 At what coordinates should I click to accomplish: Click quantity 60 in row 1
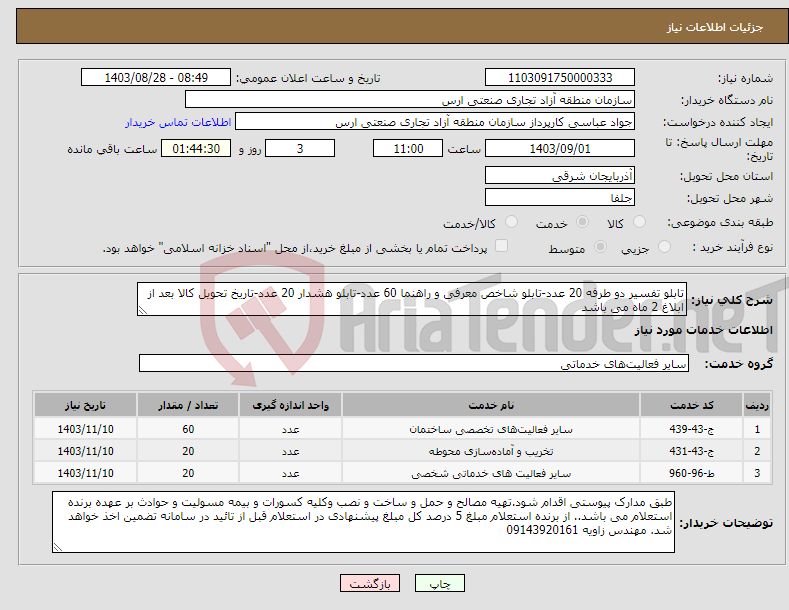[x=188, y=429]
